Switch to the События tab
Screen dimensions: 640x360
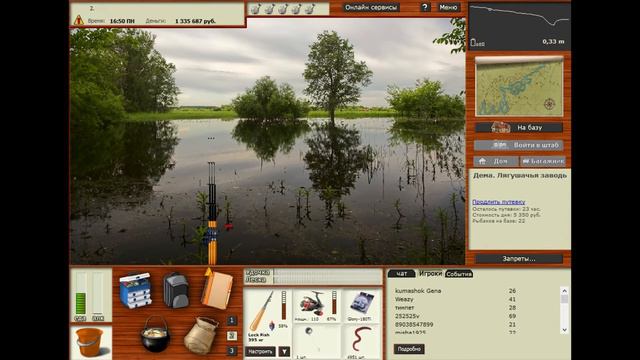(459, 274)
